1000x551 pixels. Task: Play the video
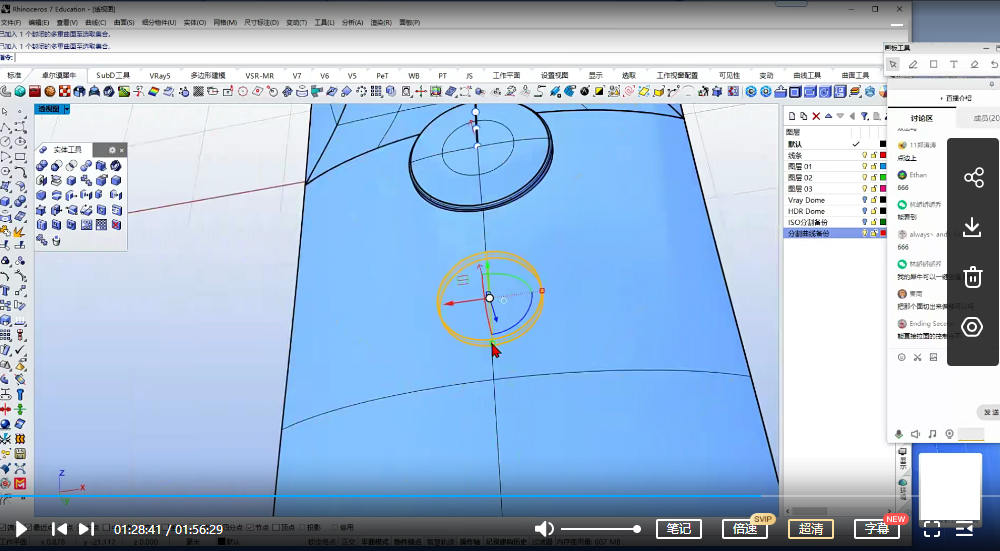tap(22, 529)
